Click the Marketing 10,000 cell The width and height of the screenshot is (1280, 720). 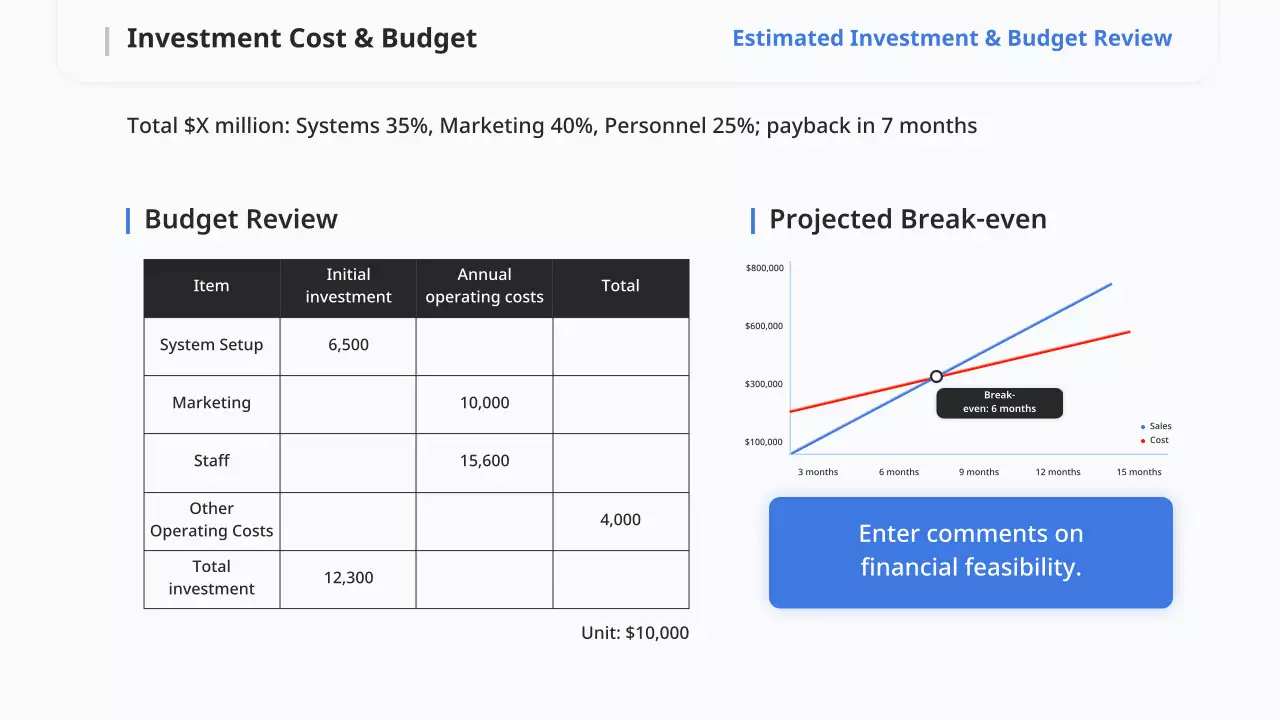point(484,403)
